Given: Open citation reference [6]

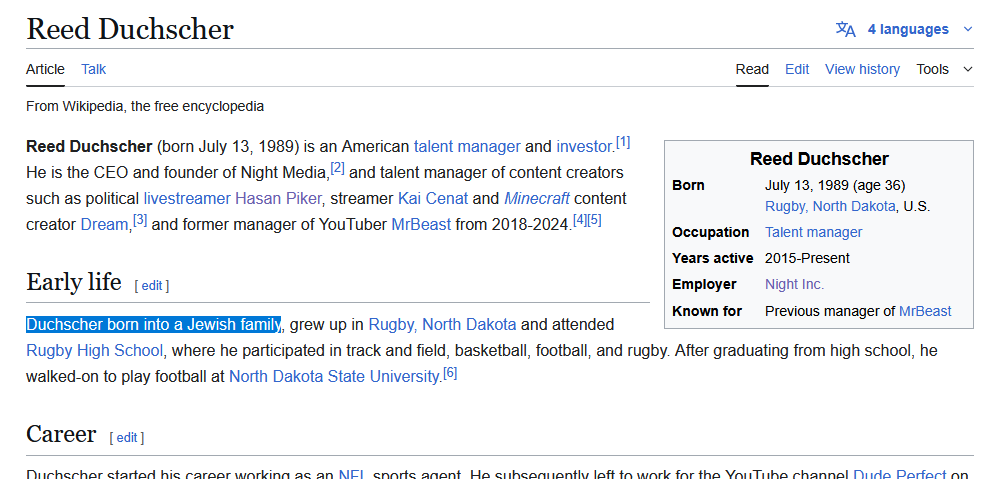Looking at the screenshot, I should [x=450, y=373].
